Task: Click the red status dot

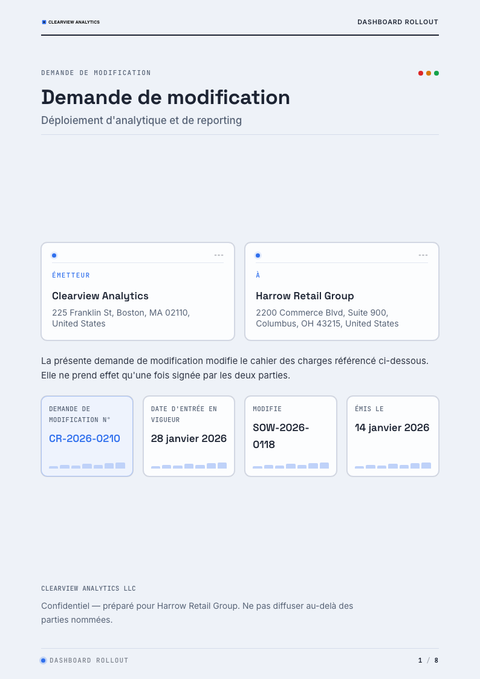Action: tap(421, 73)
